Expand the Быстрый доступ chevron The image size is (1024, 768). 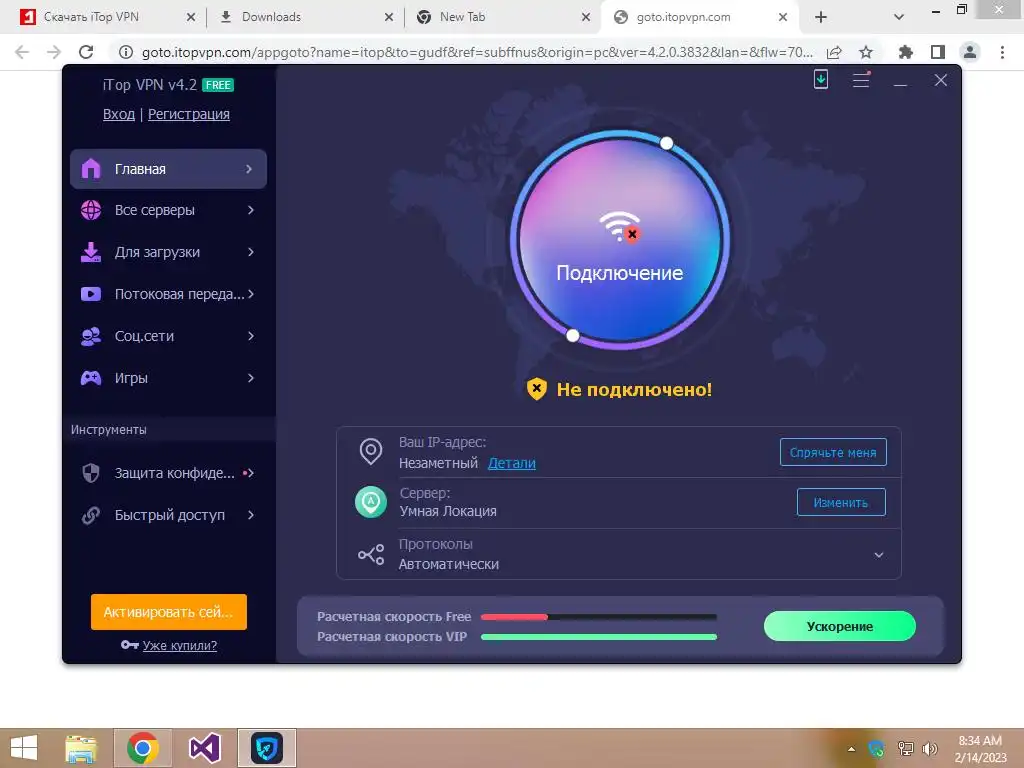click(251, 515)
